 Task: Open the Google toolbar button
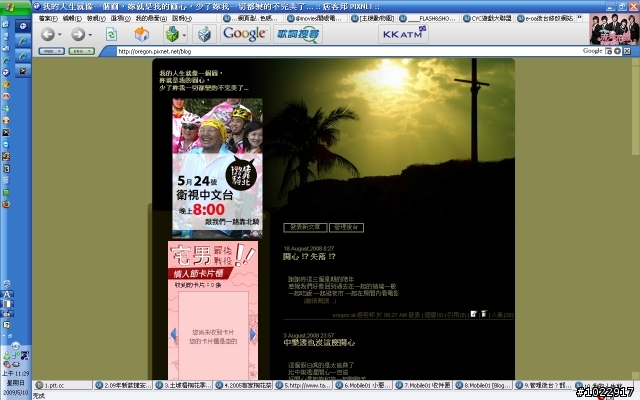[245, 34]
